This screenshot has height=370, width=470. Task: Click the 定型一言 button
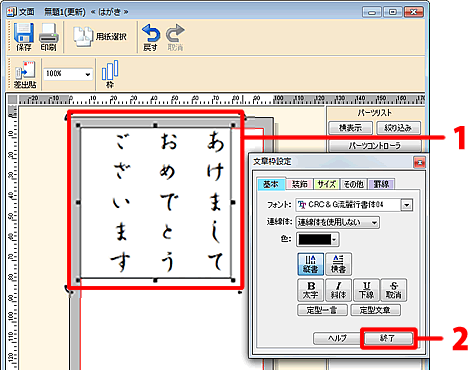tap(322, 310)
